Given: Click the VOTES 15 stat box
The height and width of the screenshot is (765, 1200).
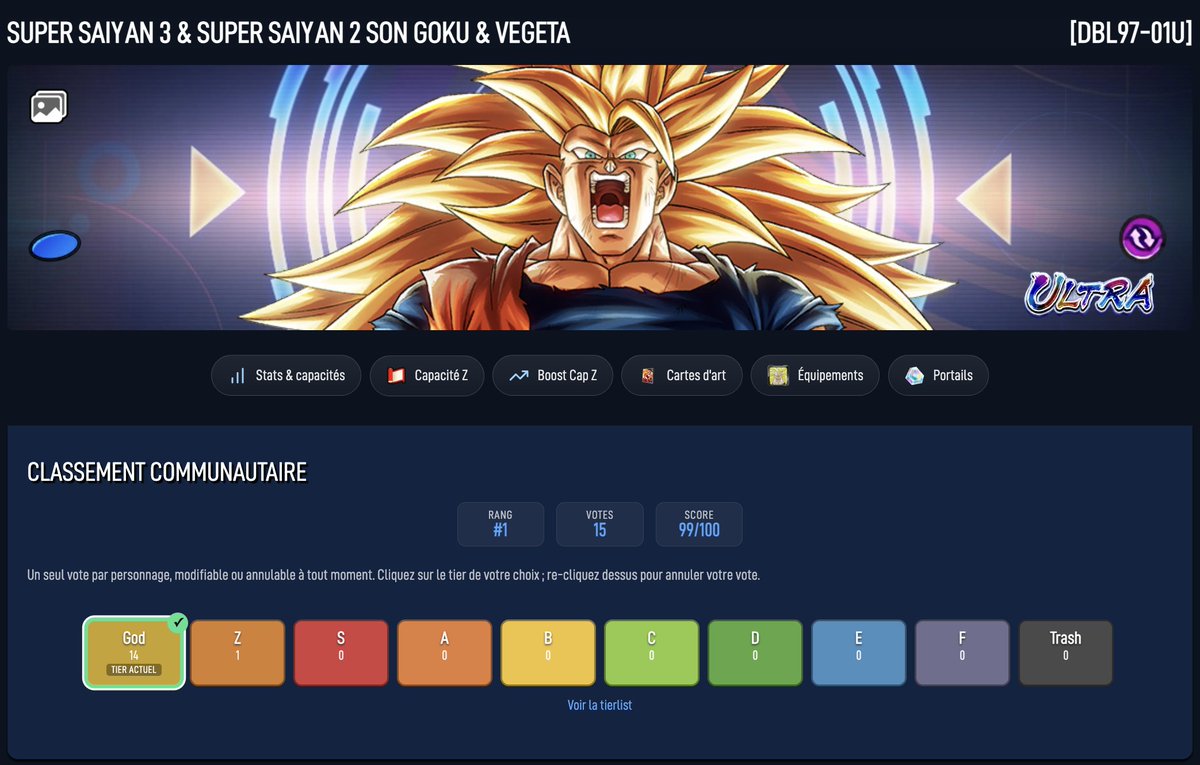Looking at the screenshot, I should click(x=600, y=524).
